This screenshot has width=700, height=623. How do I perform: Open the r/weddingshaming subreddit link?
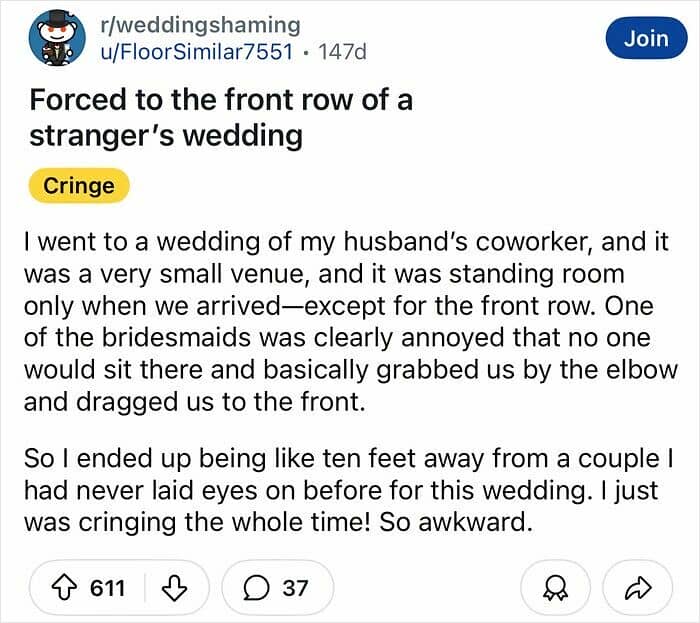pyautogui.click(x=200, y=25)
